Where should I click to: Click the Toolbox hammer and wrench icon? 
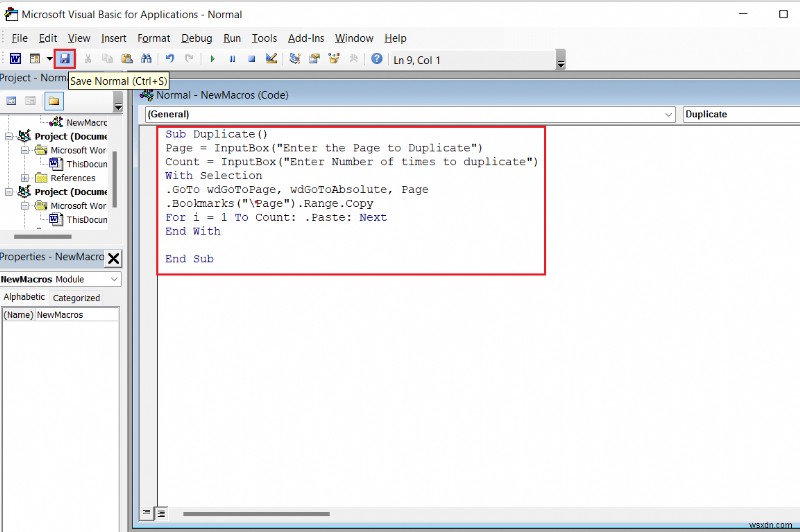coord(353,59)
